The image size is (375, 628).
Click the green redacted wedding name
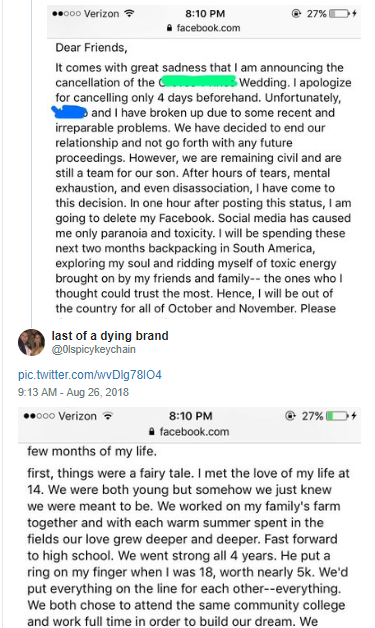coord(198,81)
